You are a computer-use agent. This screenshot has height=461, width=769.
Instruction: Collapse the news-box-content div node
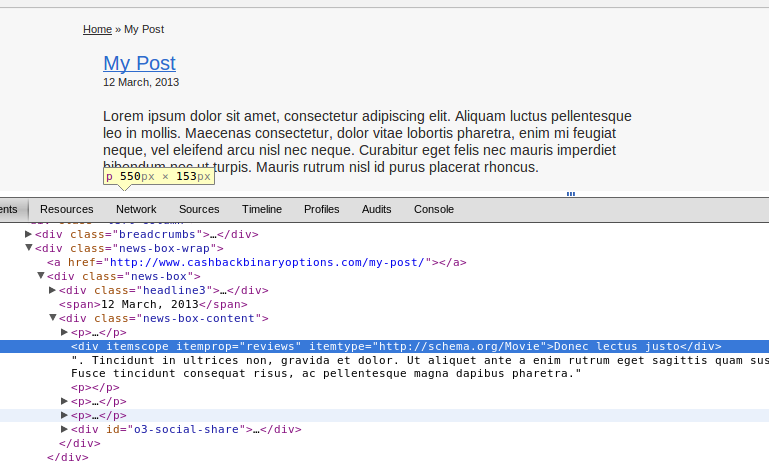[52, 318]
